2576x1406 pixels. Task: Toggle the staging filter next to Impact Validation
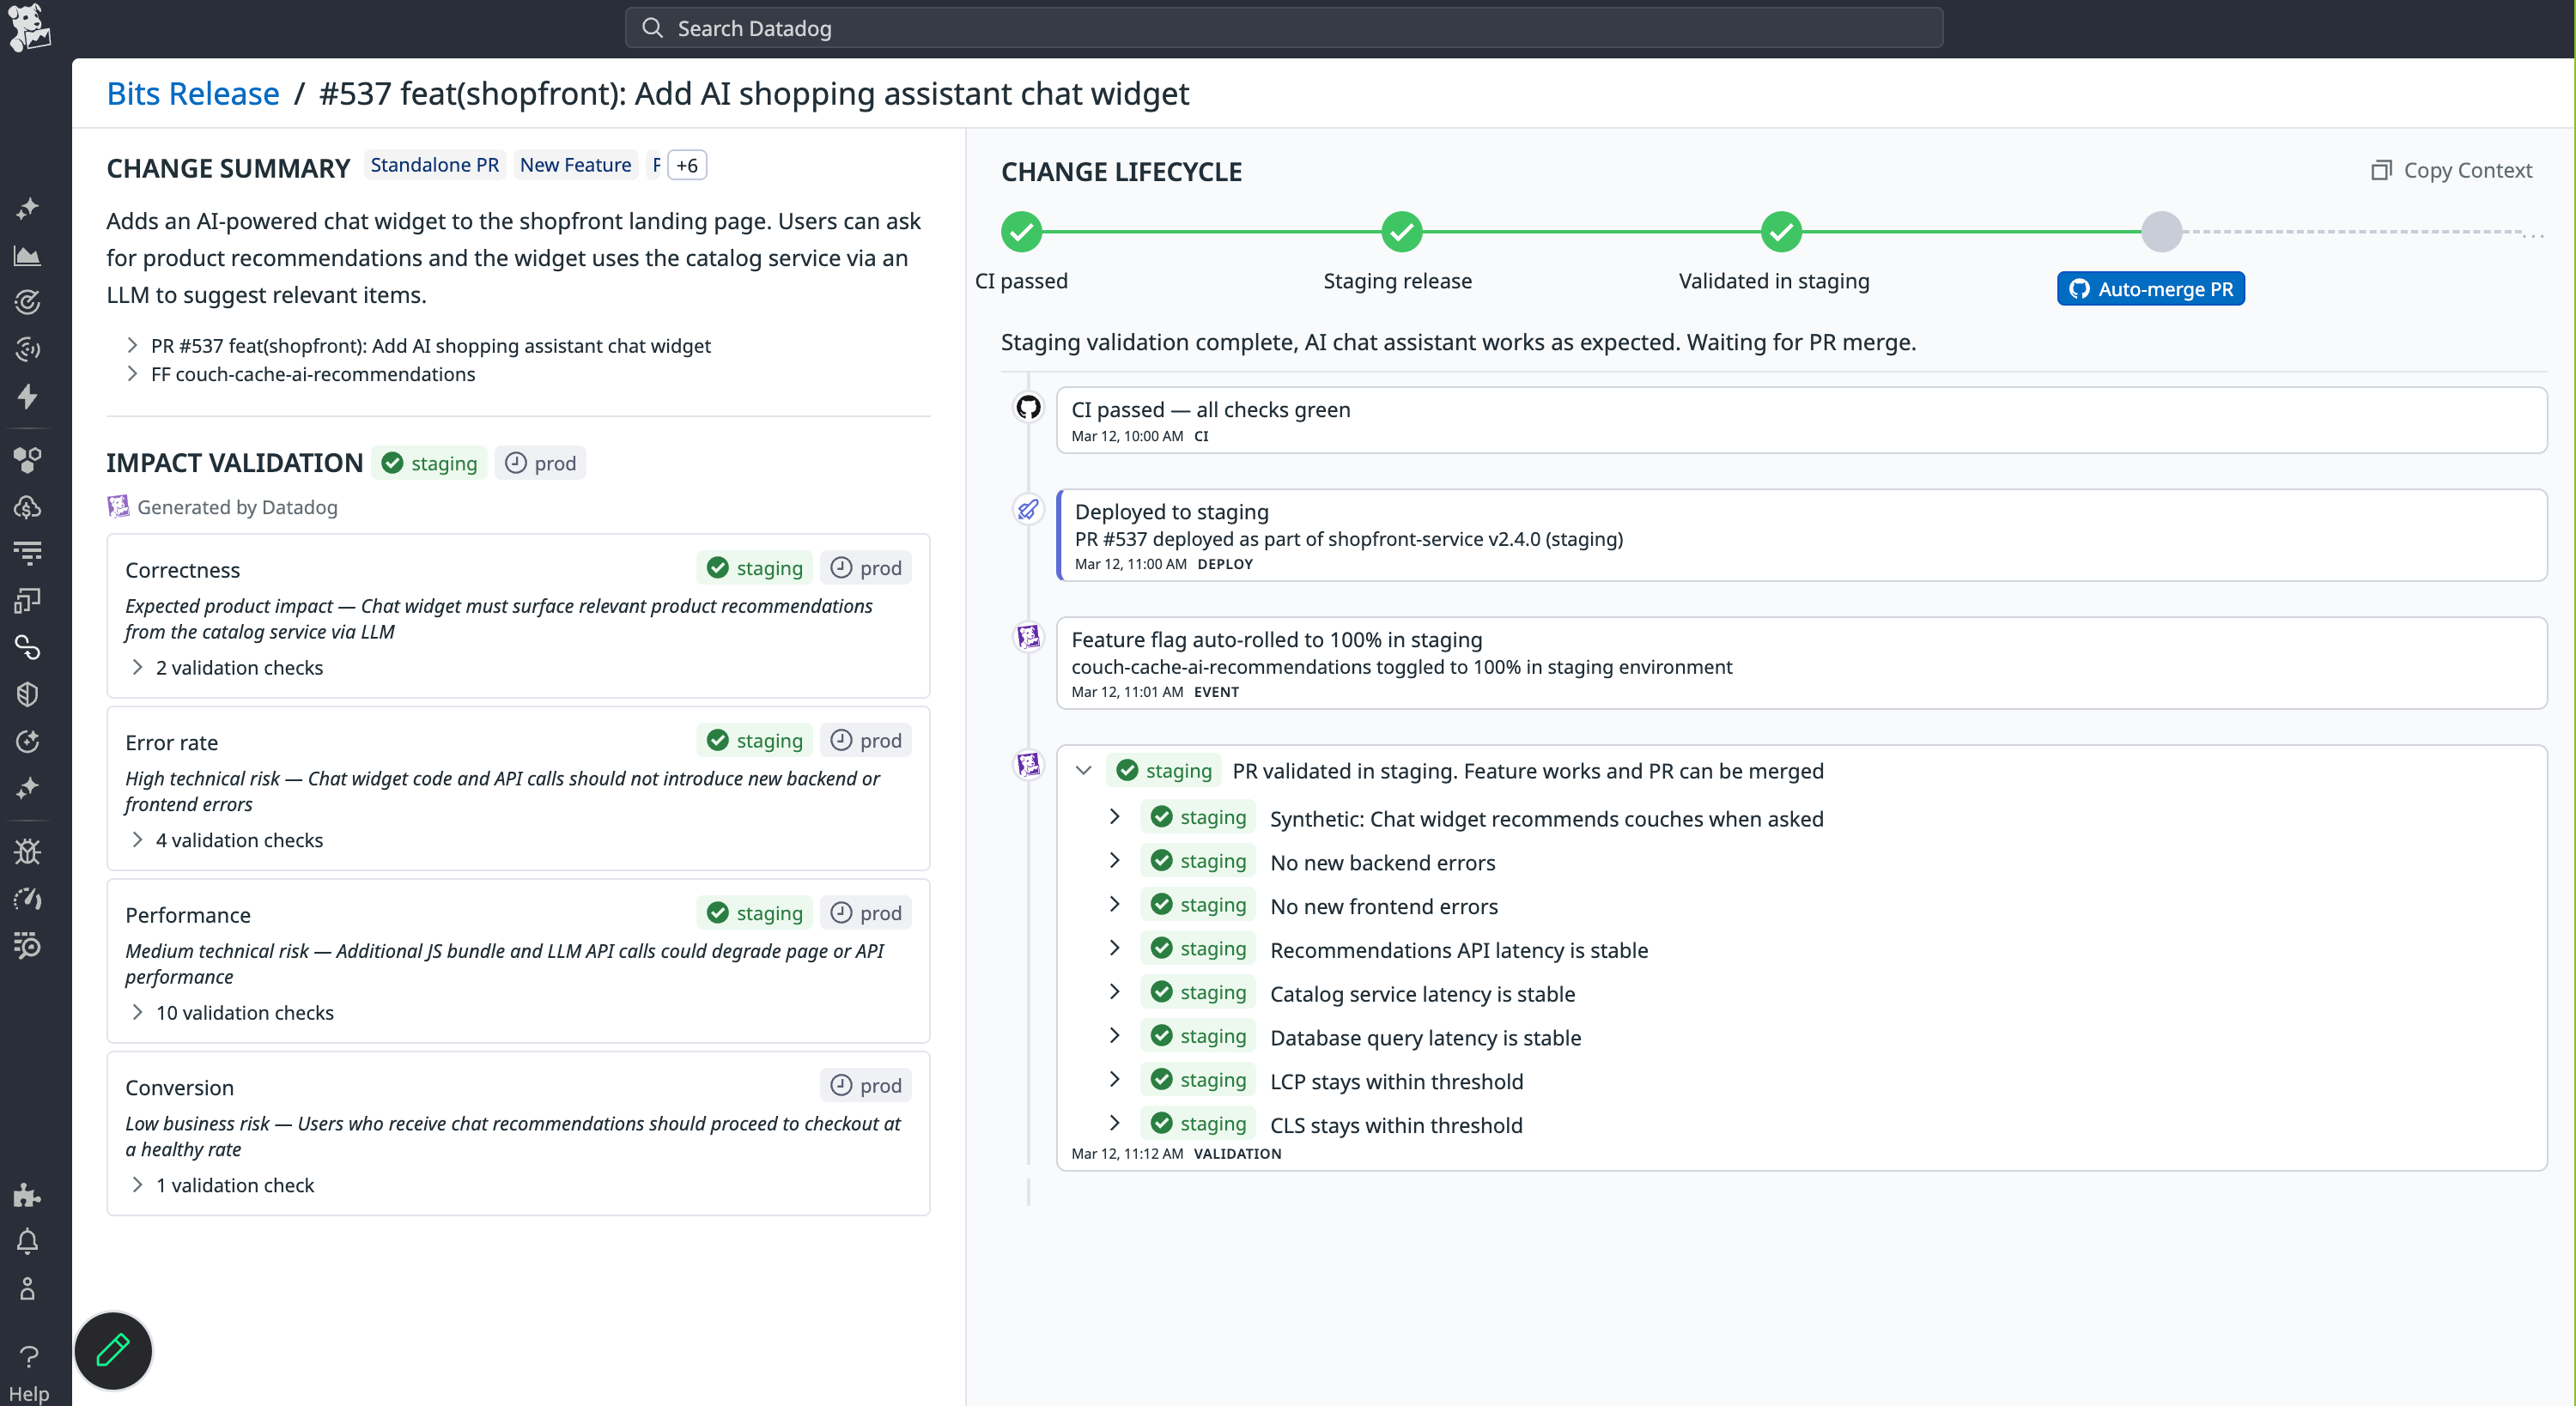pyautogui.click(x=430, y=463)
